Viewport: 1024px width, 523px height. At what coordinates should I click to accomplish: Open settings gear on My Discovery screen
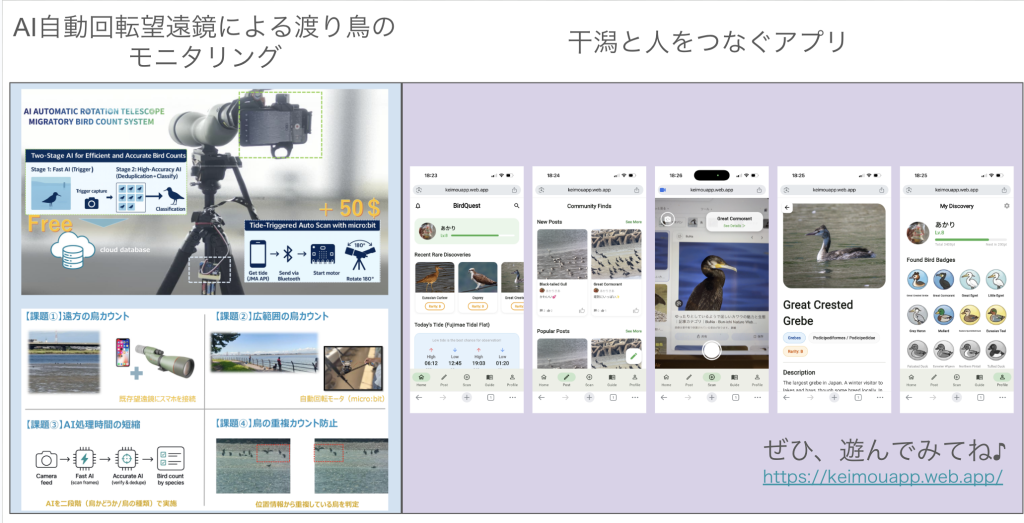(1007, 206)
